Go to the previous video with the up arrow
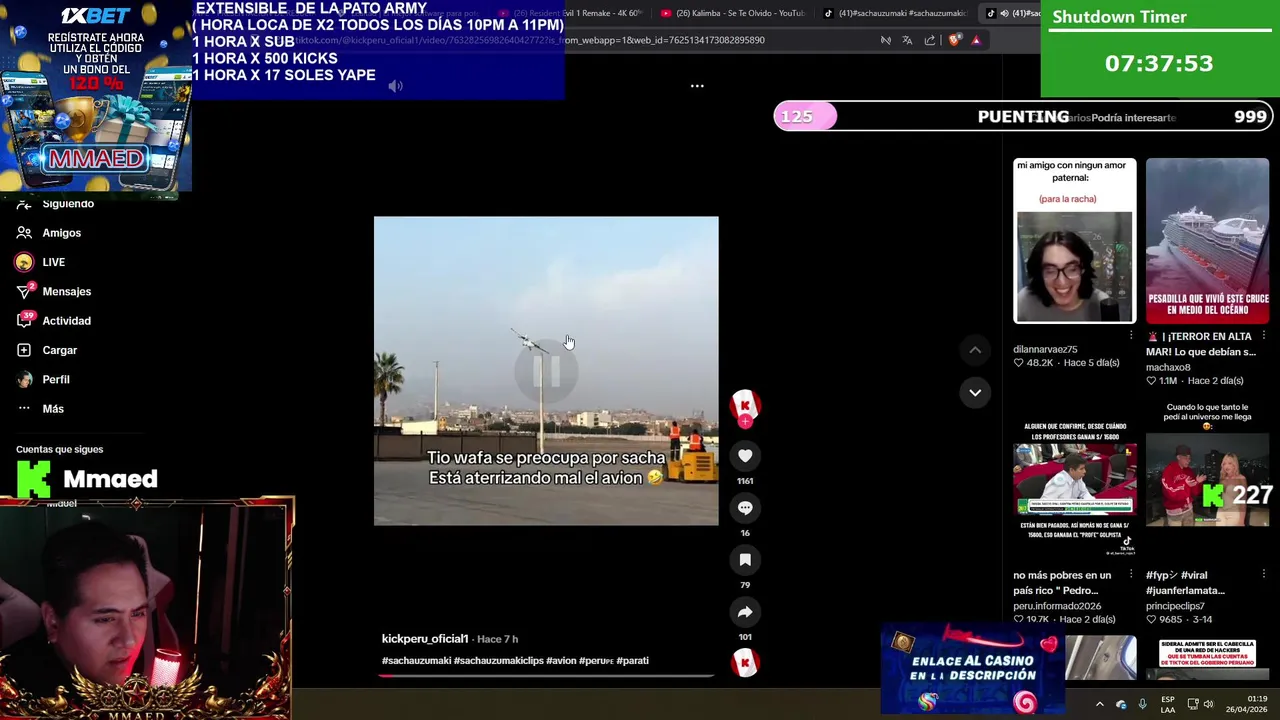 click(x=975, y=350)
